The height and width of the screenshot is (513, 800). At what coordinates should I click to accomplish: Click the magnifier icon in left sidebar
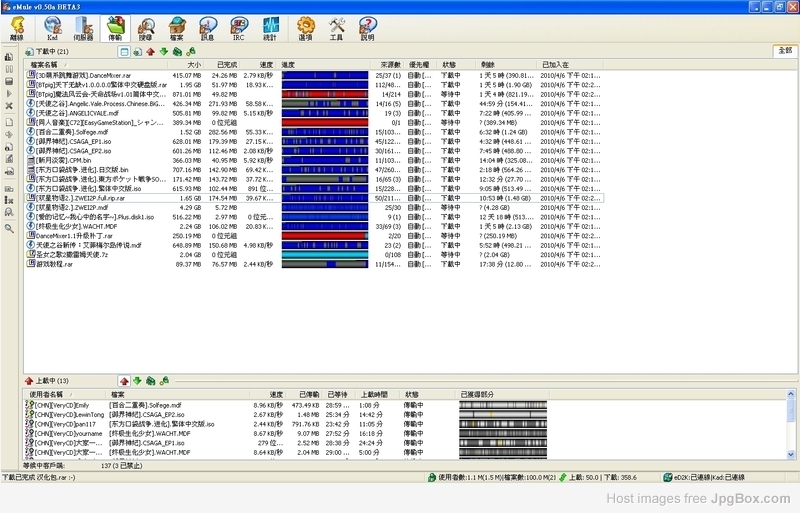(x=9, y=229)
